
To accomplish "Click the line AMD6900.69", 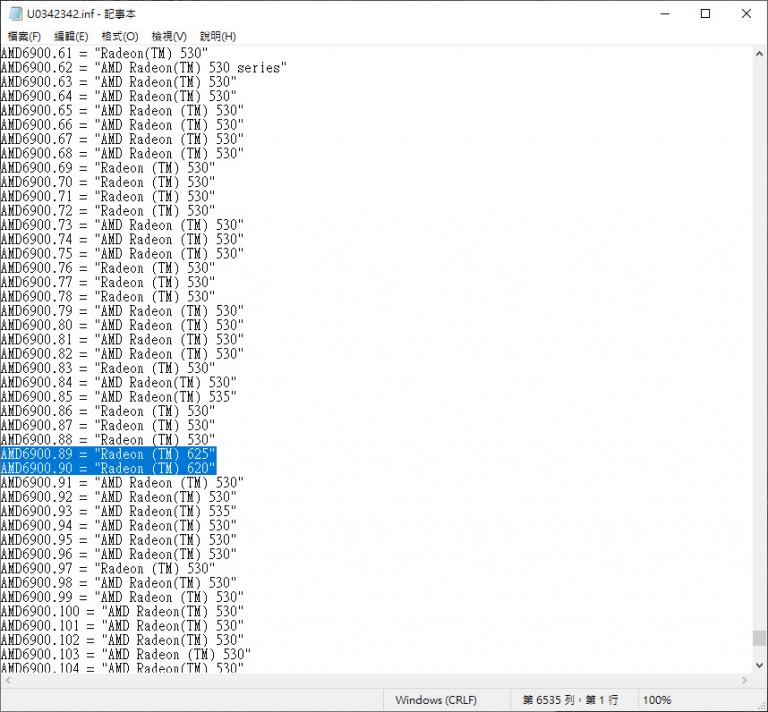I will pyautogui.click(x=108, y=167).
